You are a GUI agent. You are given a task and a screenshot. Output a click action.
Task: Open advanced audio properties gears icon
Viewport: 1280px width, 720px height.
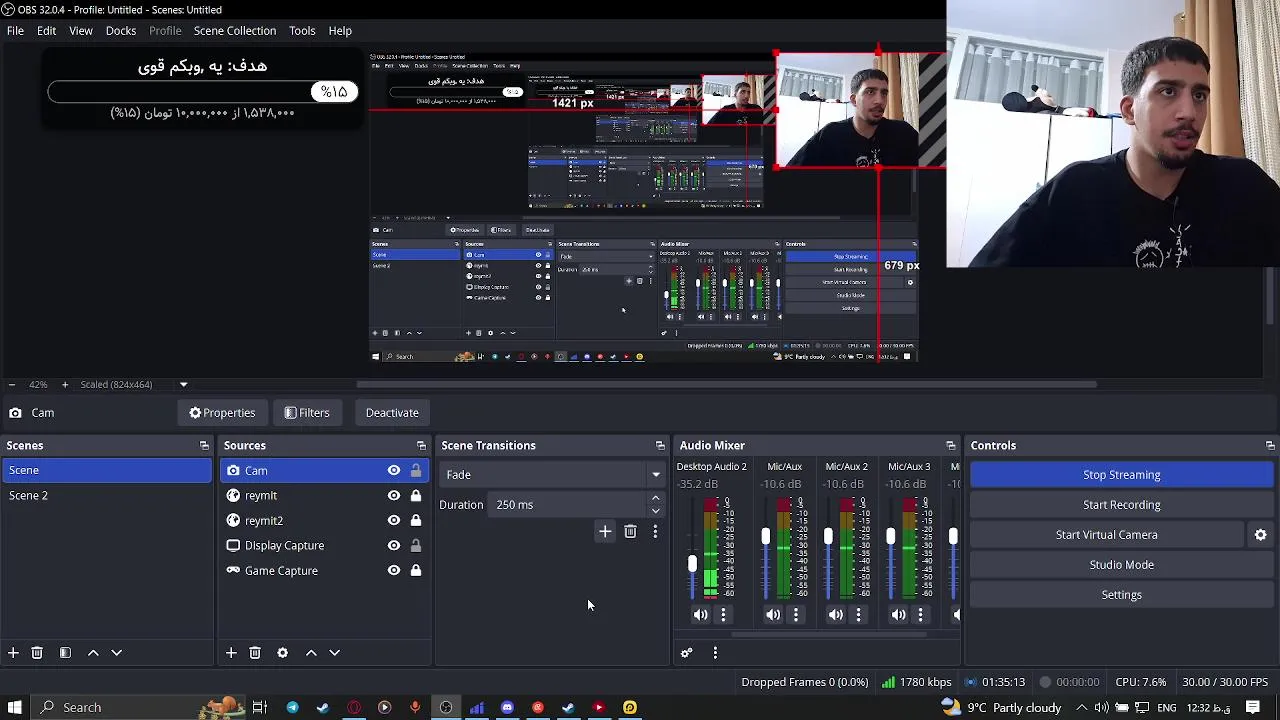click(x=686, y=653)
